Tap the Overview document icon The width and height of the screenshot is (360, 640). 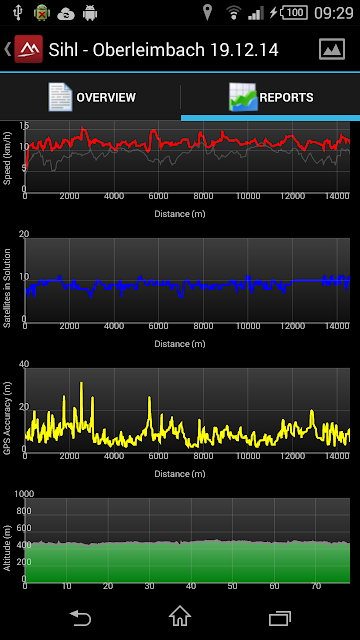coord(60,97)
